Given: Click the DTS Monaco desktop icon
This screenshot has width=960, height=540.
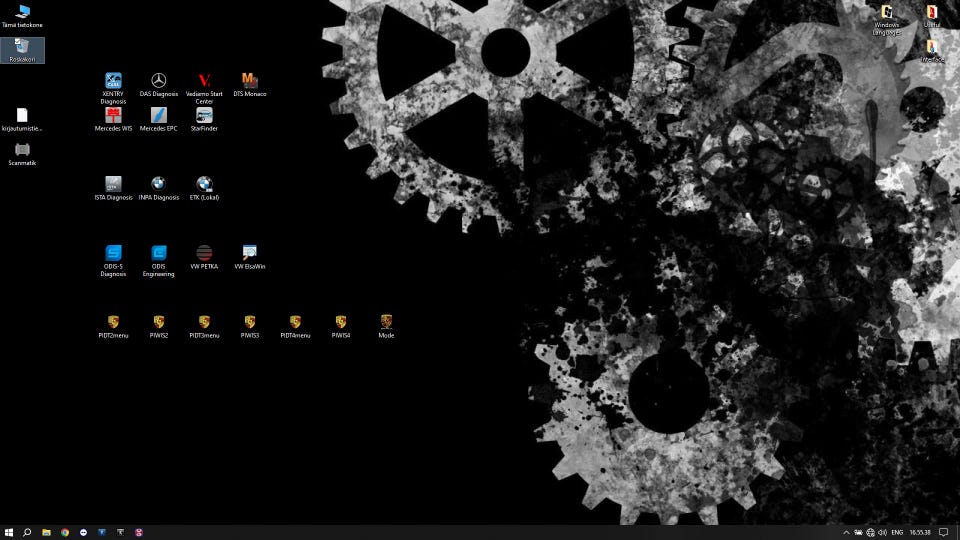Looking at the screenshot, I should point(249,84).
